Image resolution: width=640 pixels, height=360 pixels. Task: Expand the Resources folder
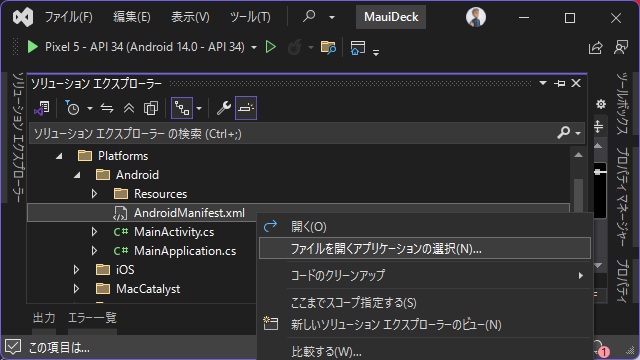point(94,194)
